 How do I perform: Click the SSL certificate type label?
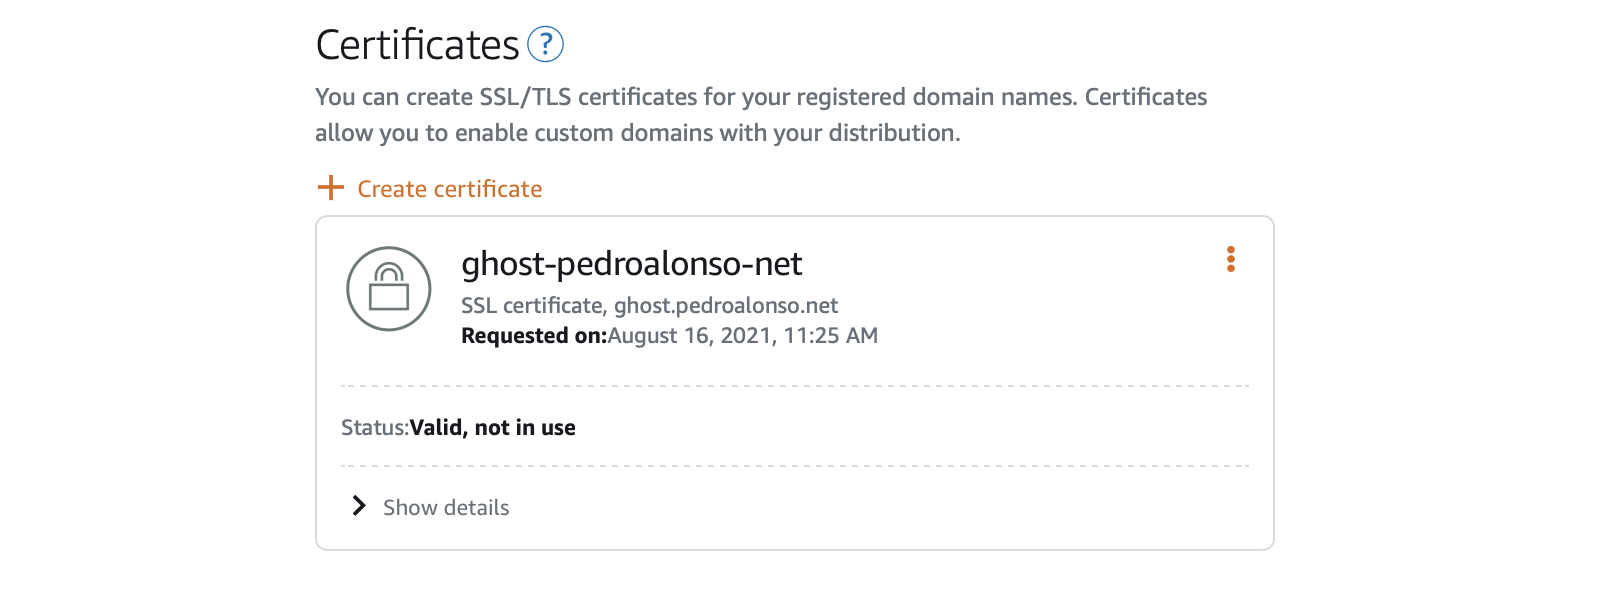pyautogui.click(x=532, y=306)
